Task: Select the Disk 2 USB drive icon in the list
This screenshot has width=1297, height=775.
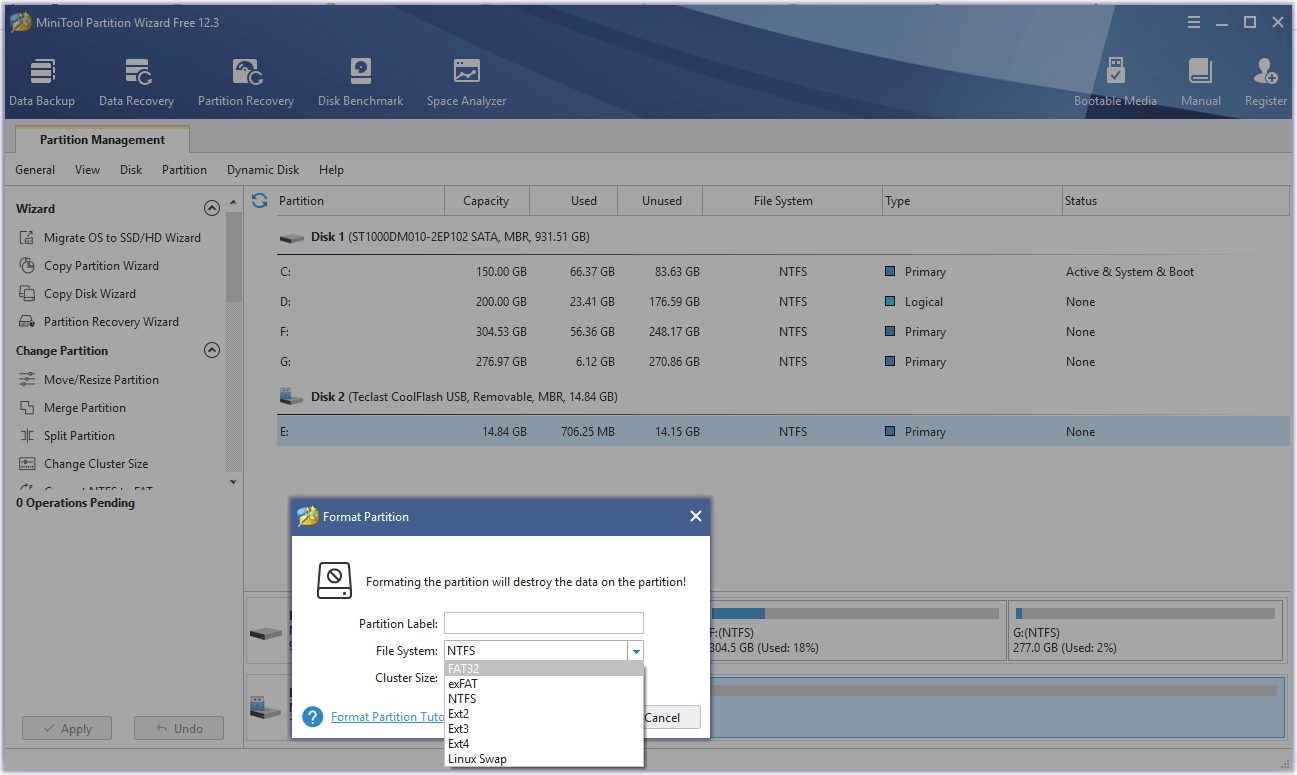Action: point(292,397)
